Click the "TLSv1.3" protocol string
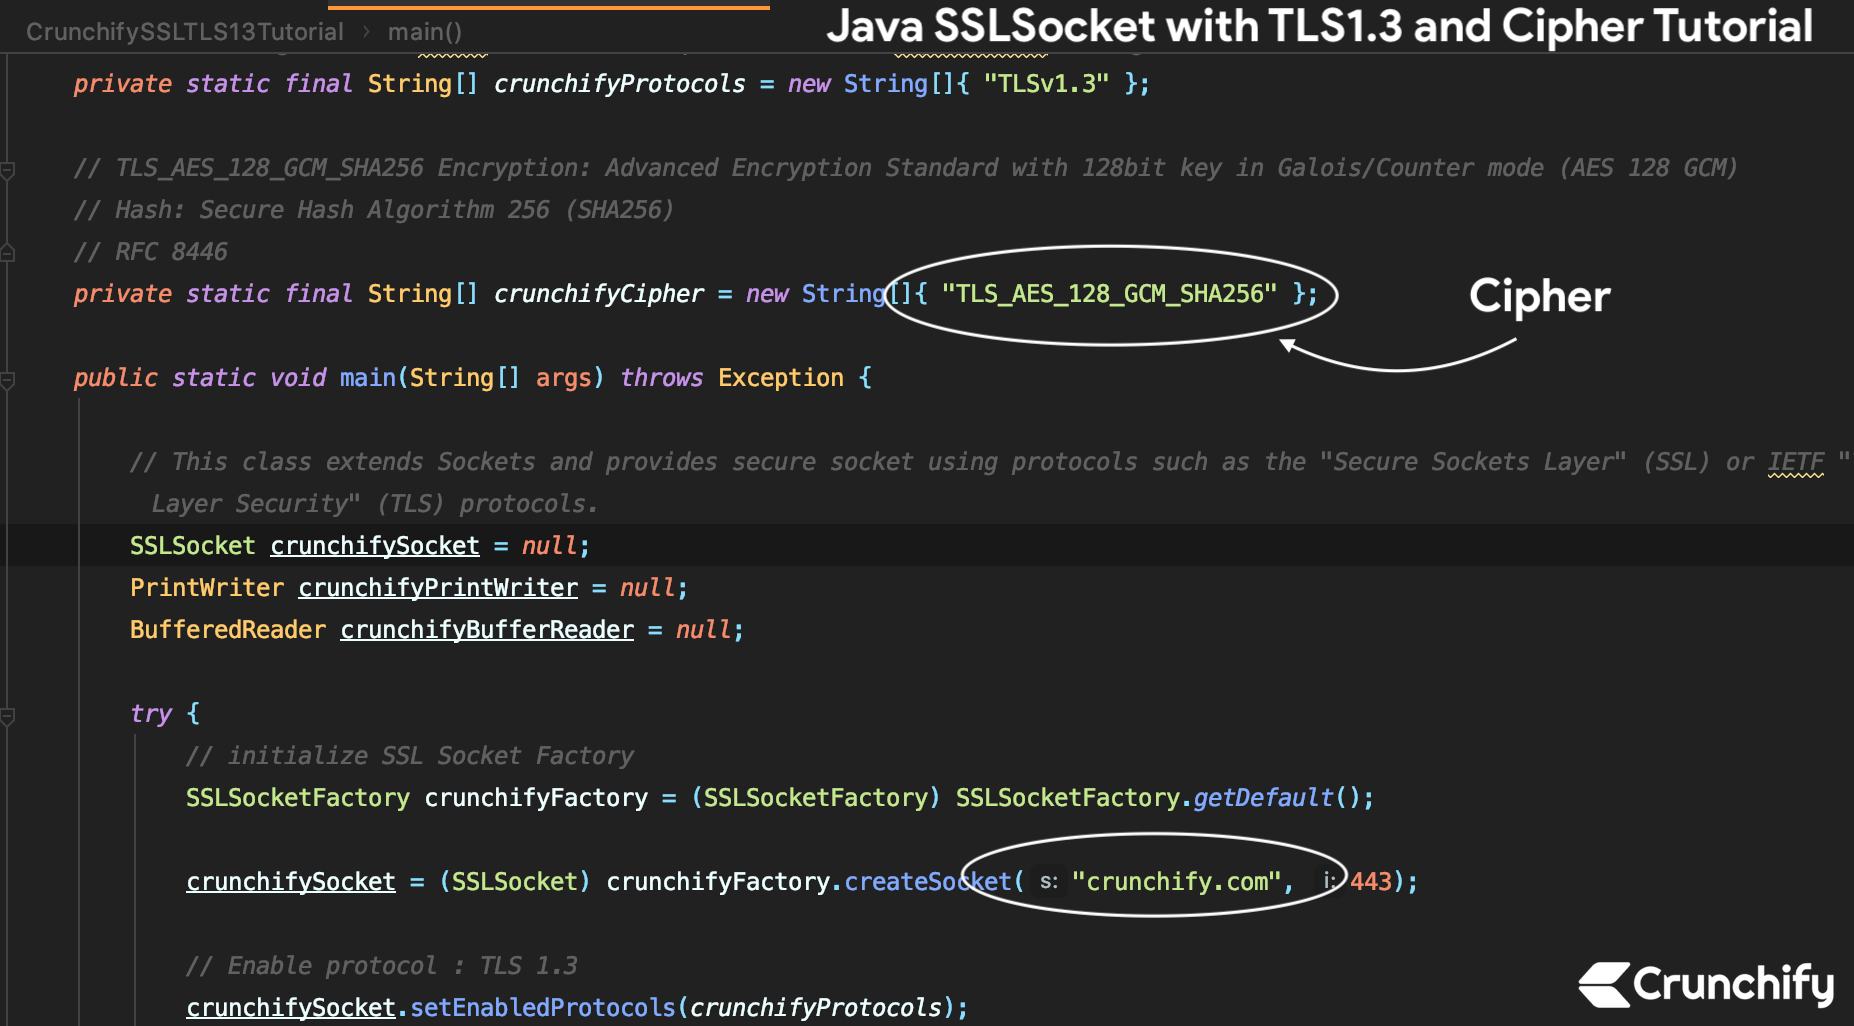Viewport: 1854px width, 1026px height. click(x=1046, y=84)
